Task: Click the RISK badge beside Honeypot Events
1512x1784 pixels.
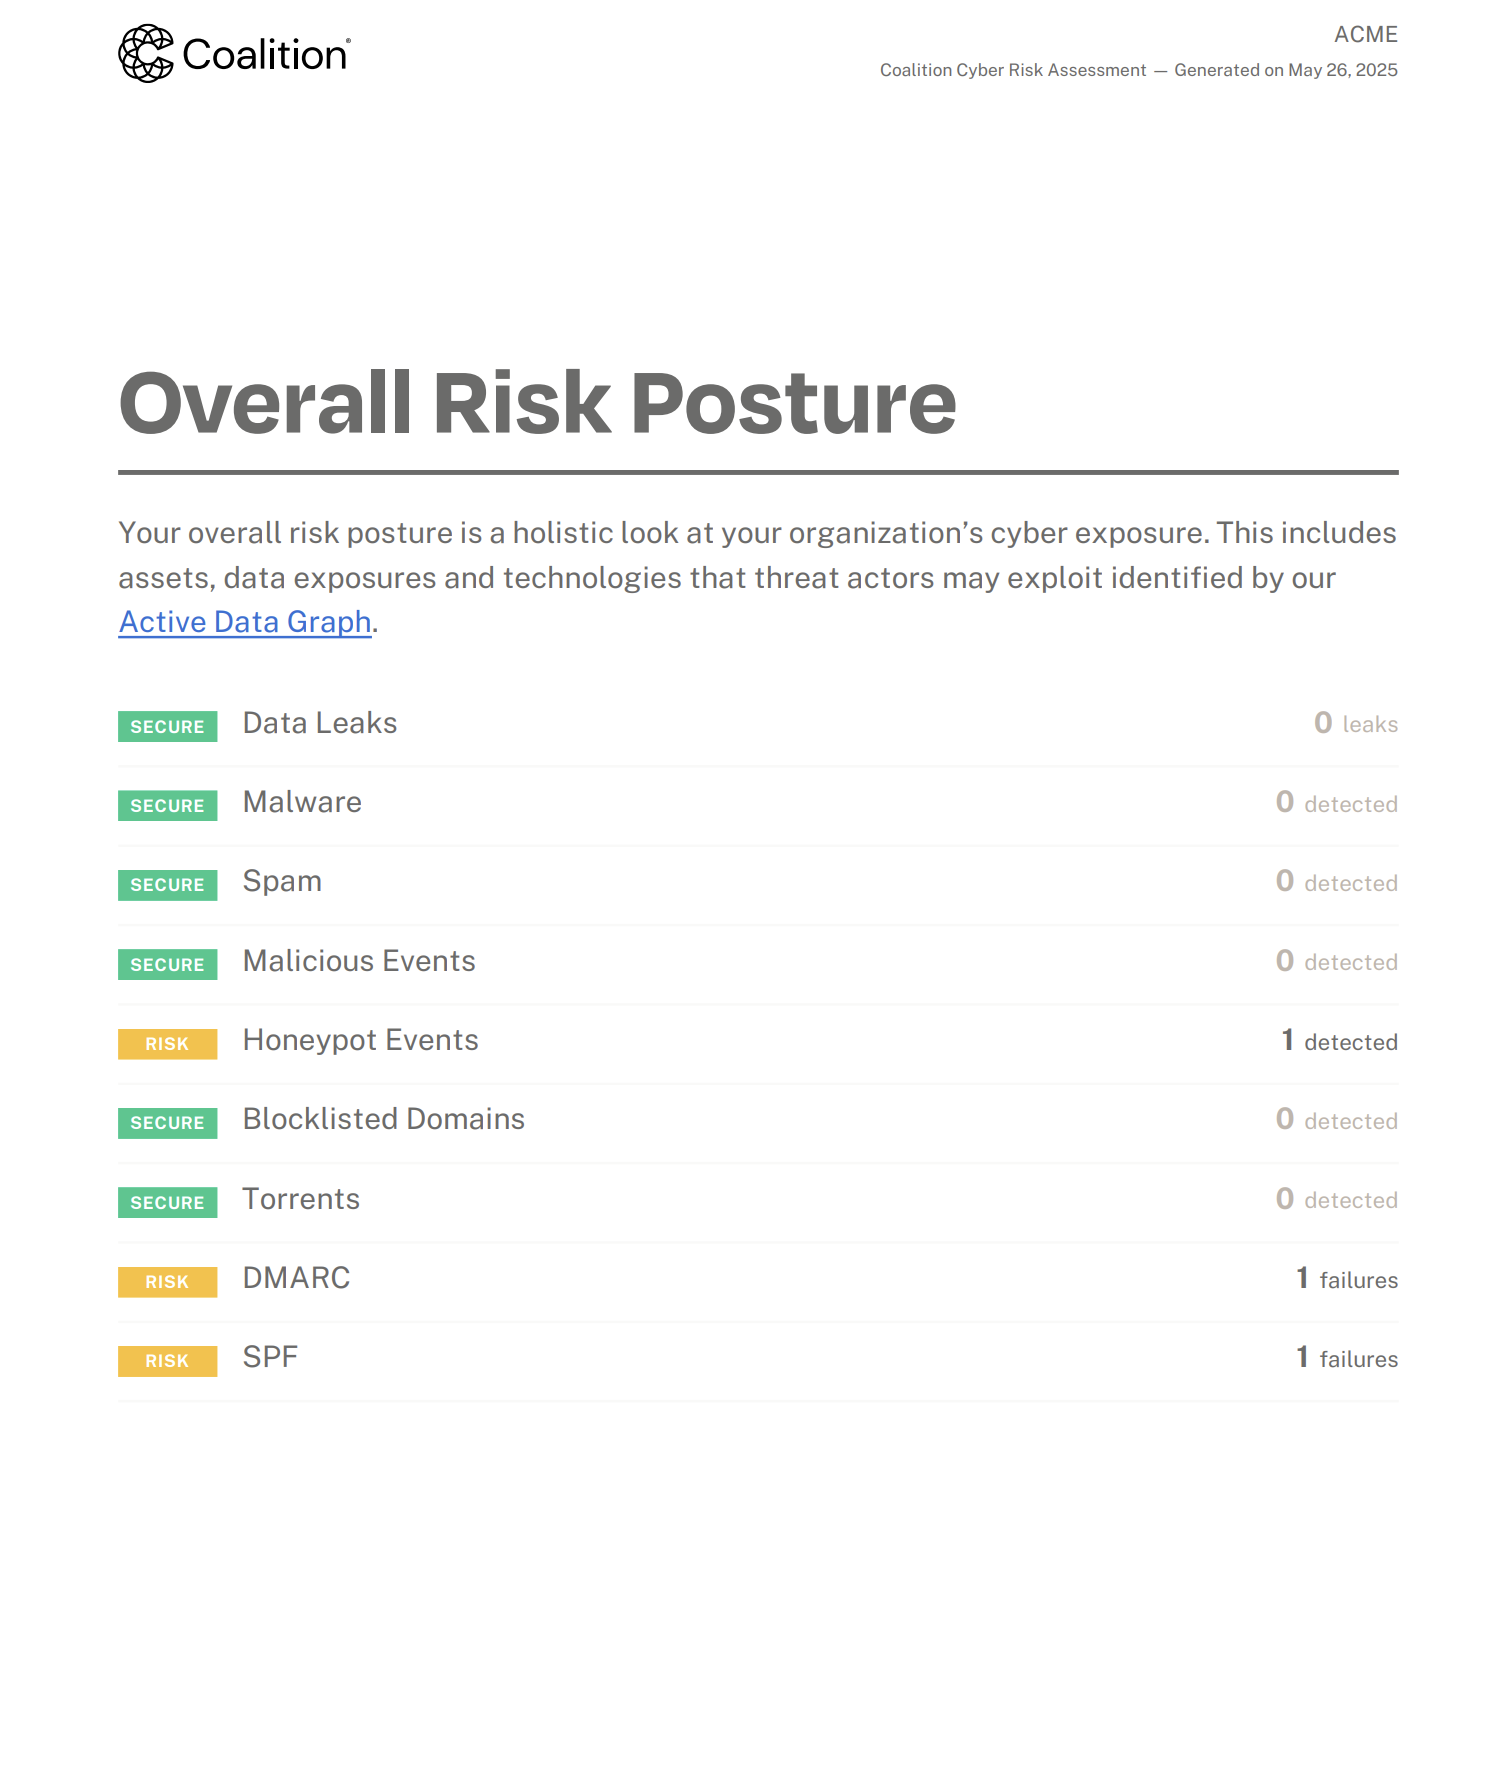Action: click(x=167, y=1044)
